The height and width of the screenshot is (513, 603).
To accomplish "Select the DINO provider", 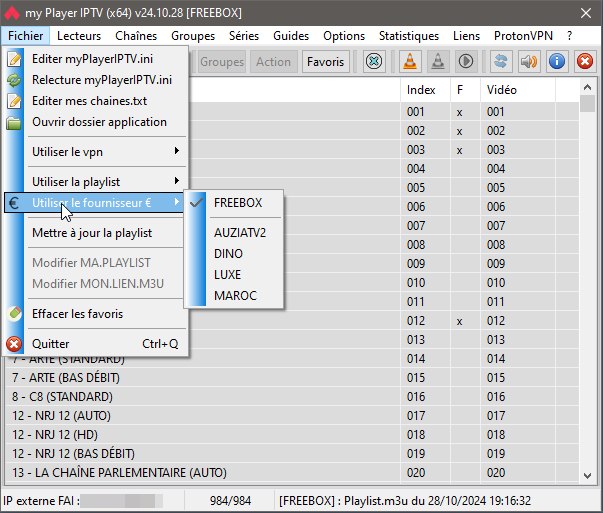I will pyautogui.click(x=228, y=254).
